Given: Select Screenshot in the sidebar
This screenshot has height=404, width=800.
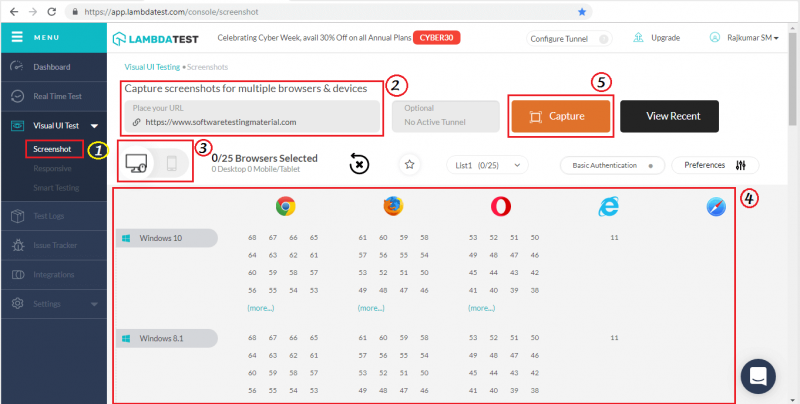Looking at the screenshot, I should tap(52, 149).
